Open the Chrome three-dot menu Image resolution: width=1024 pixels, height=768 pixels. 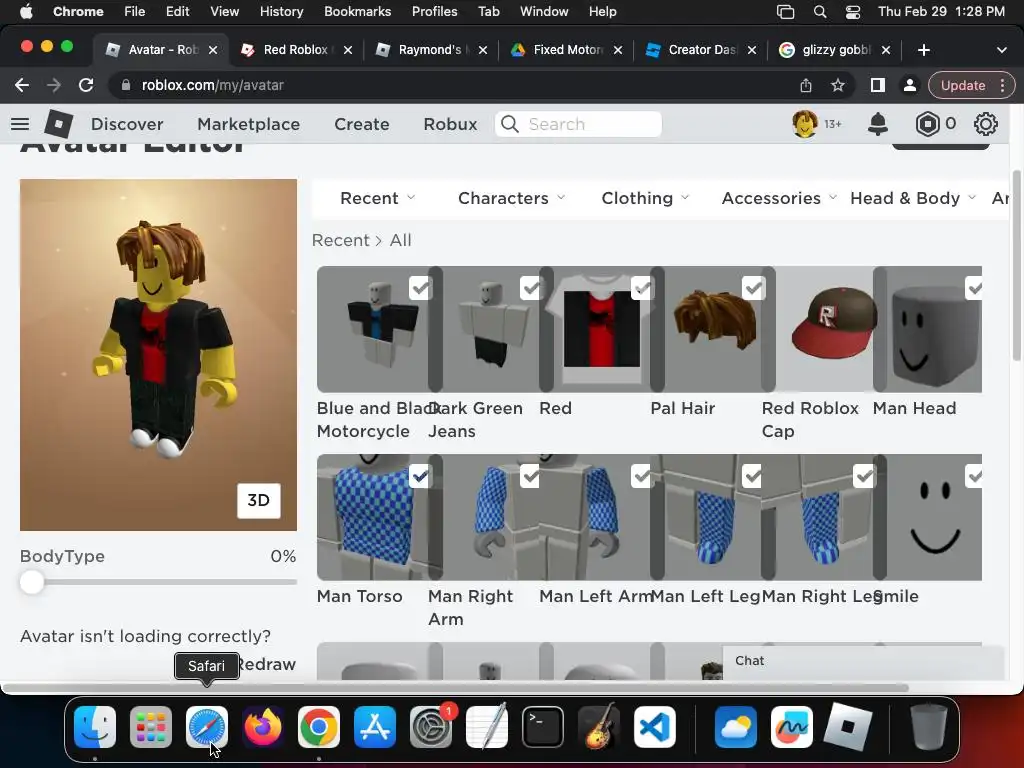(1002, 86)
